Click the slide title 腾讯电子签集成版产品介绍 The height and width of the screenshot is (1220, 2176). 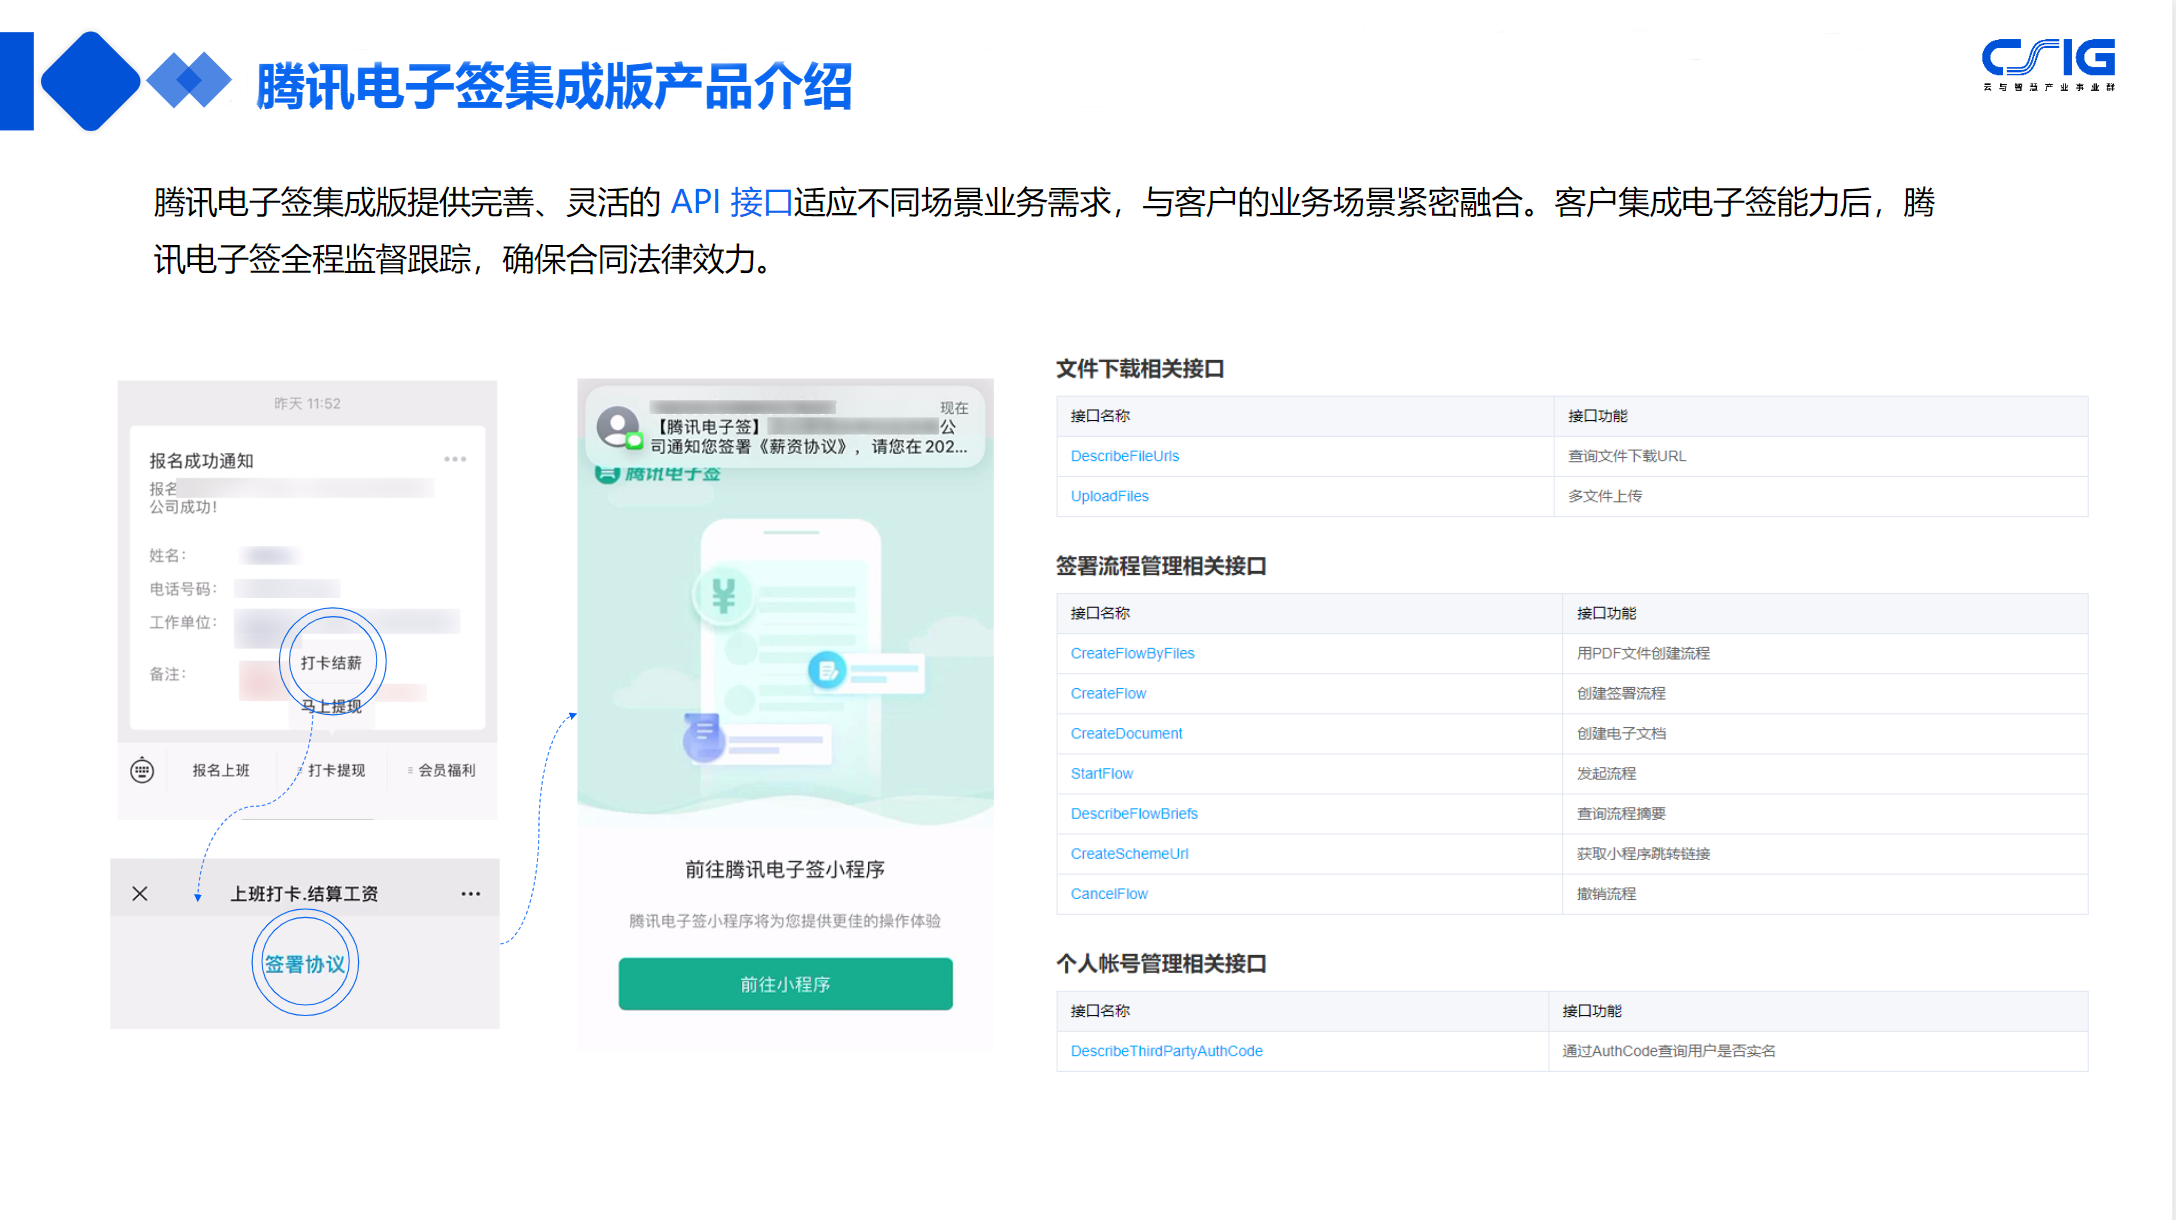click(554, 86)
